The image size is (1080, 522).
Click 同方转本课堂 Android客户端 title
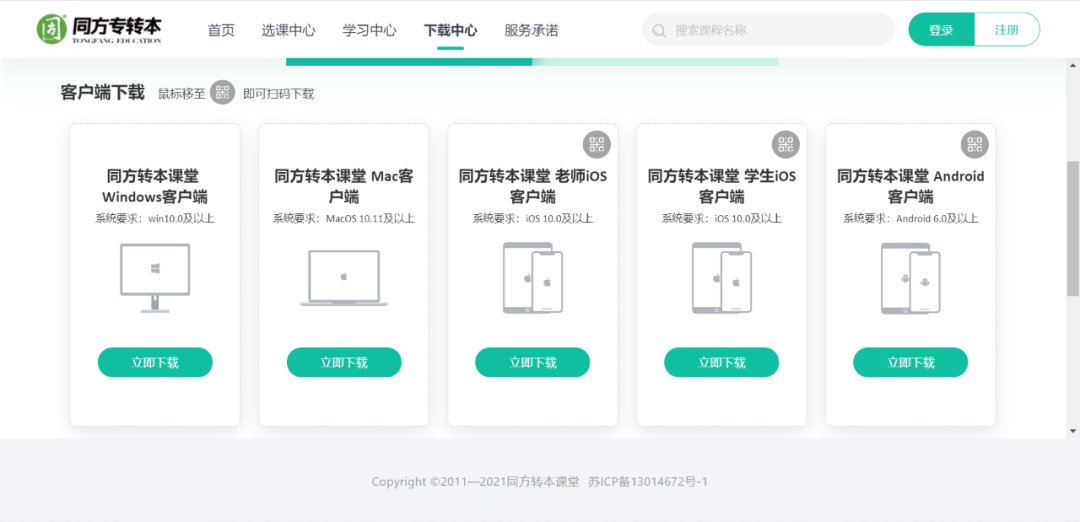point(911,187)
